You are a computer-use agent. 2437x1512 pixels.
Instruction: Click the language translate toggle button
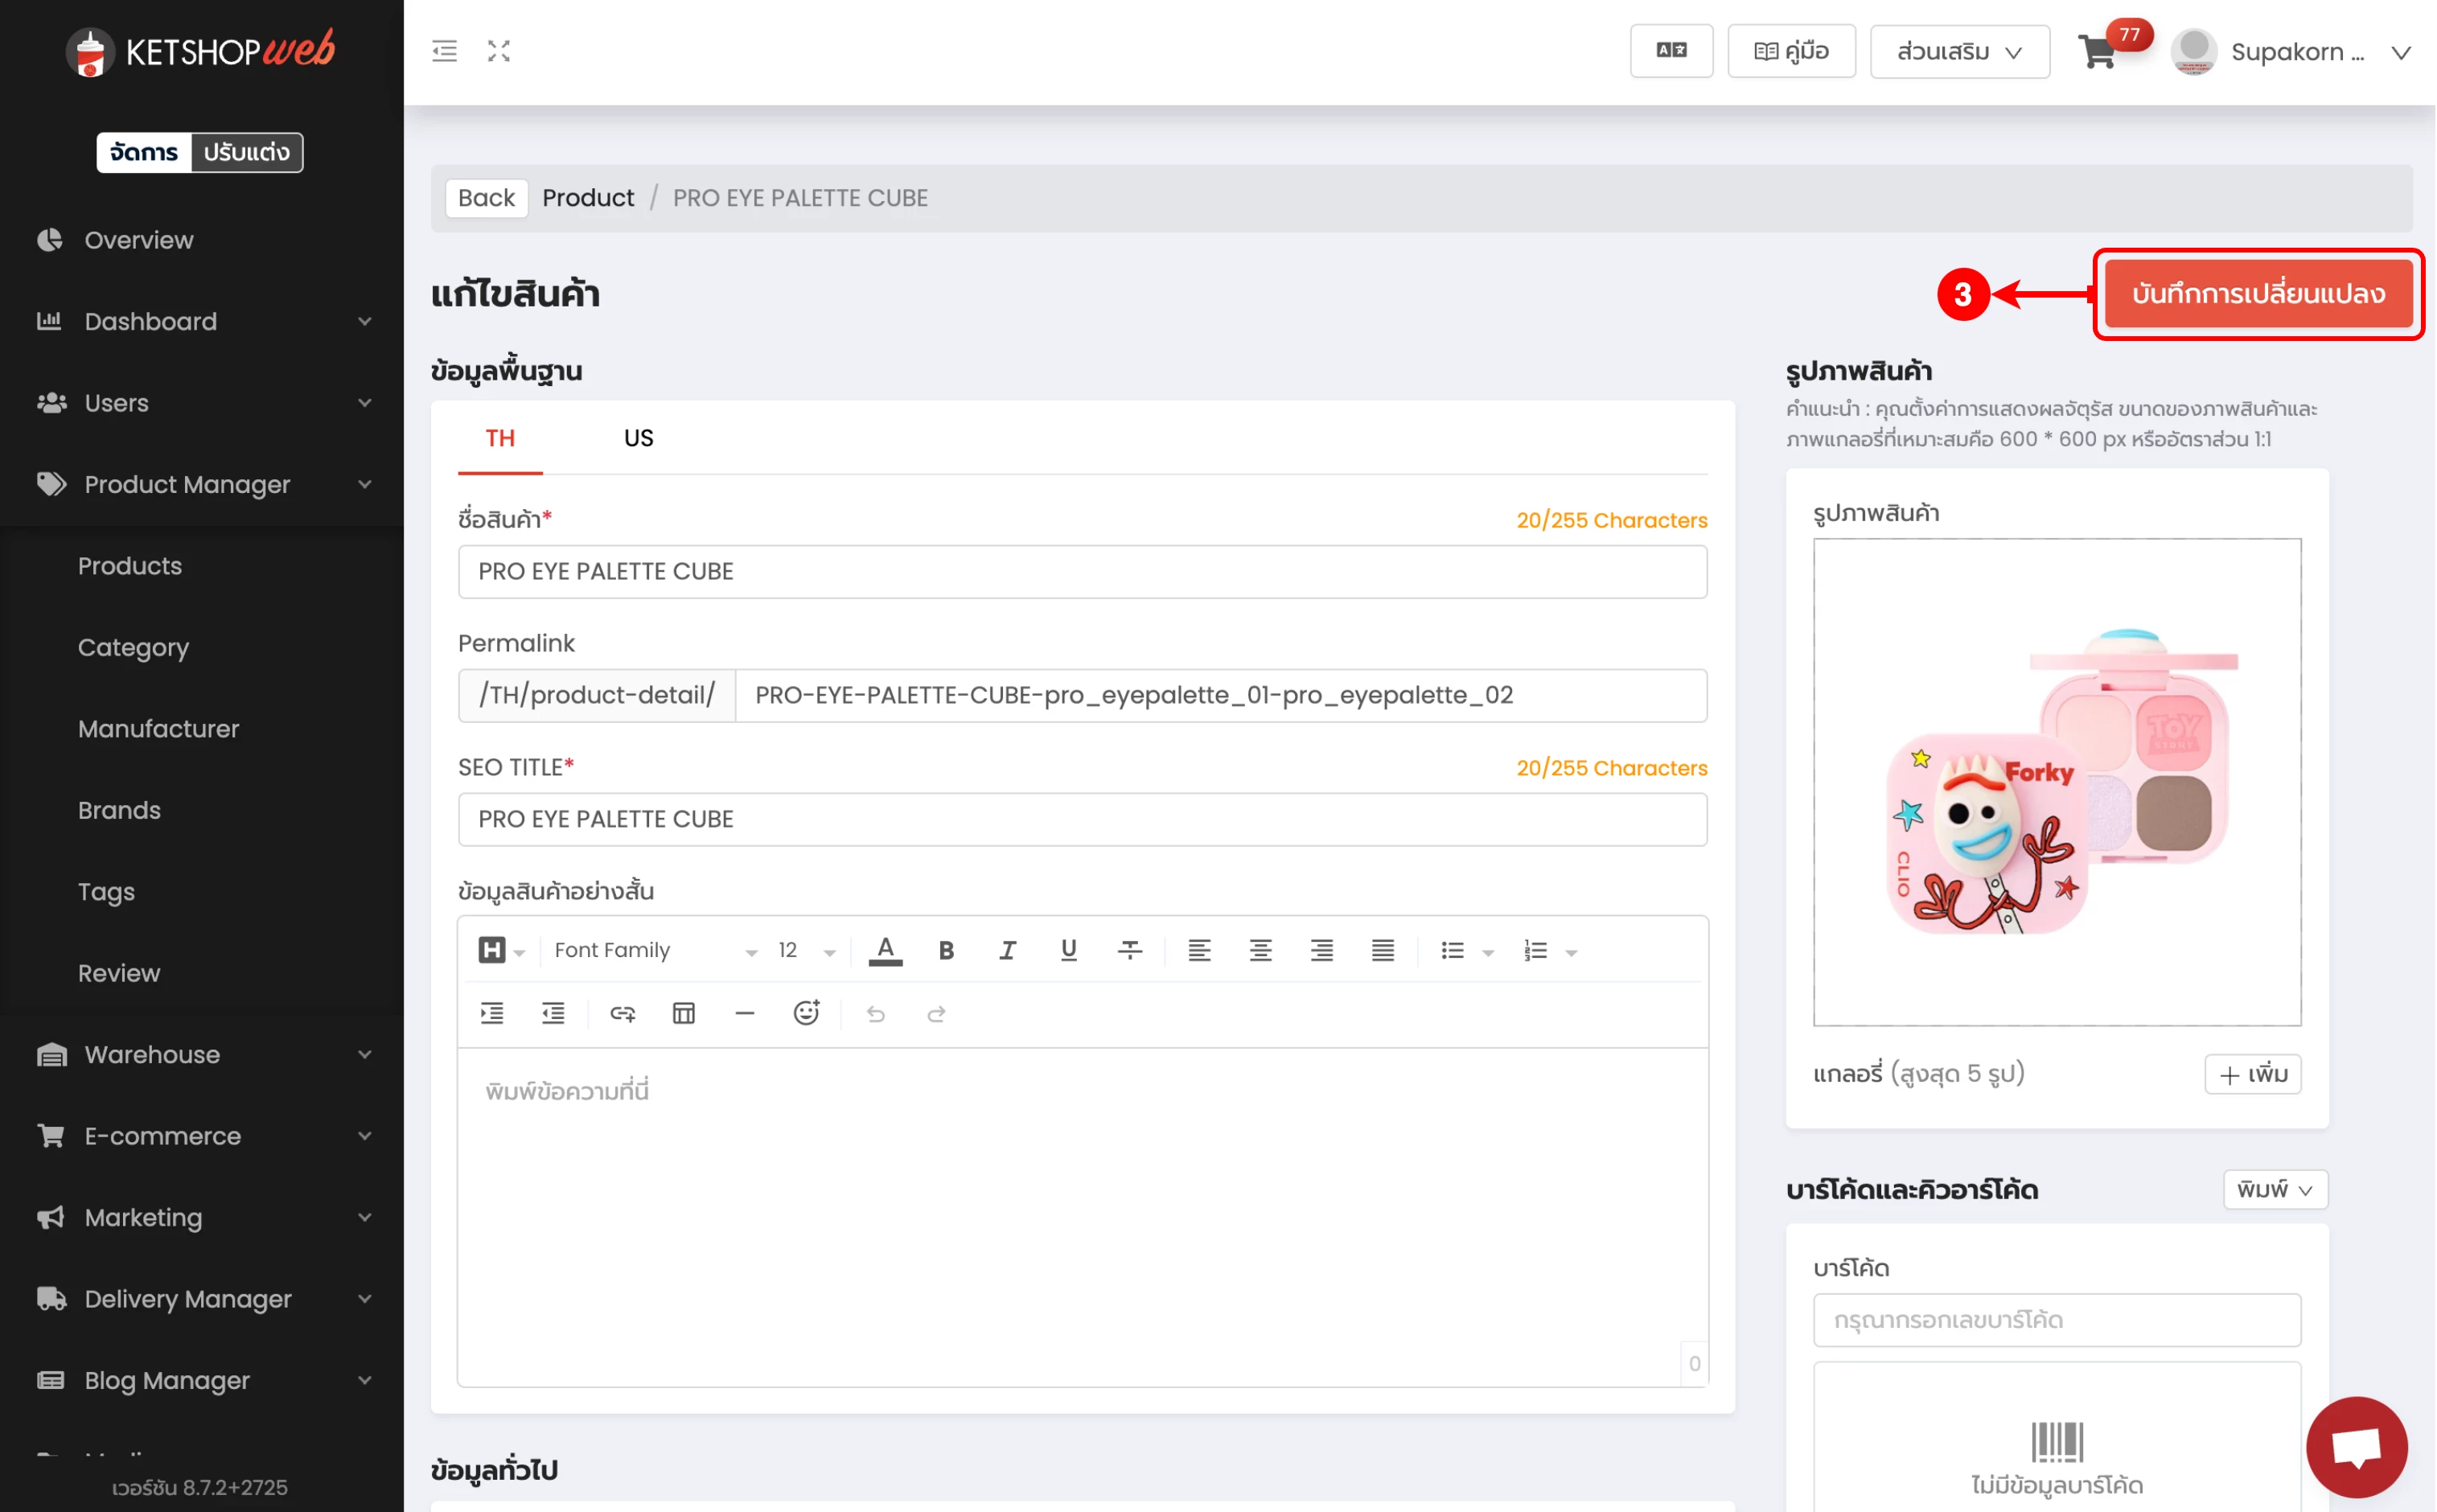coord(1671,51)
